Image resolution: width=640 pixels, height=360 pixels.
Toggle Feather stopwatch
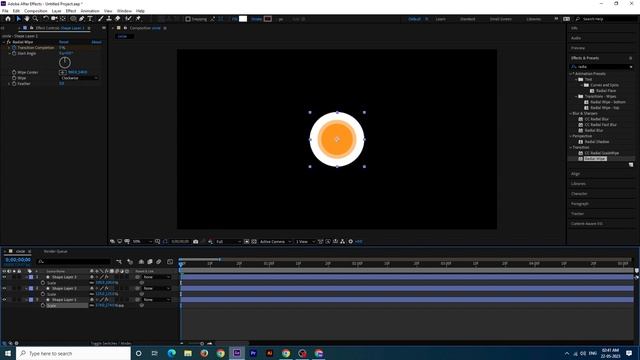14,84
